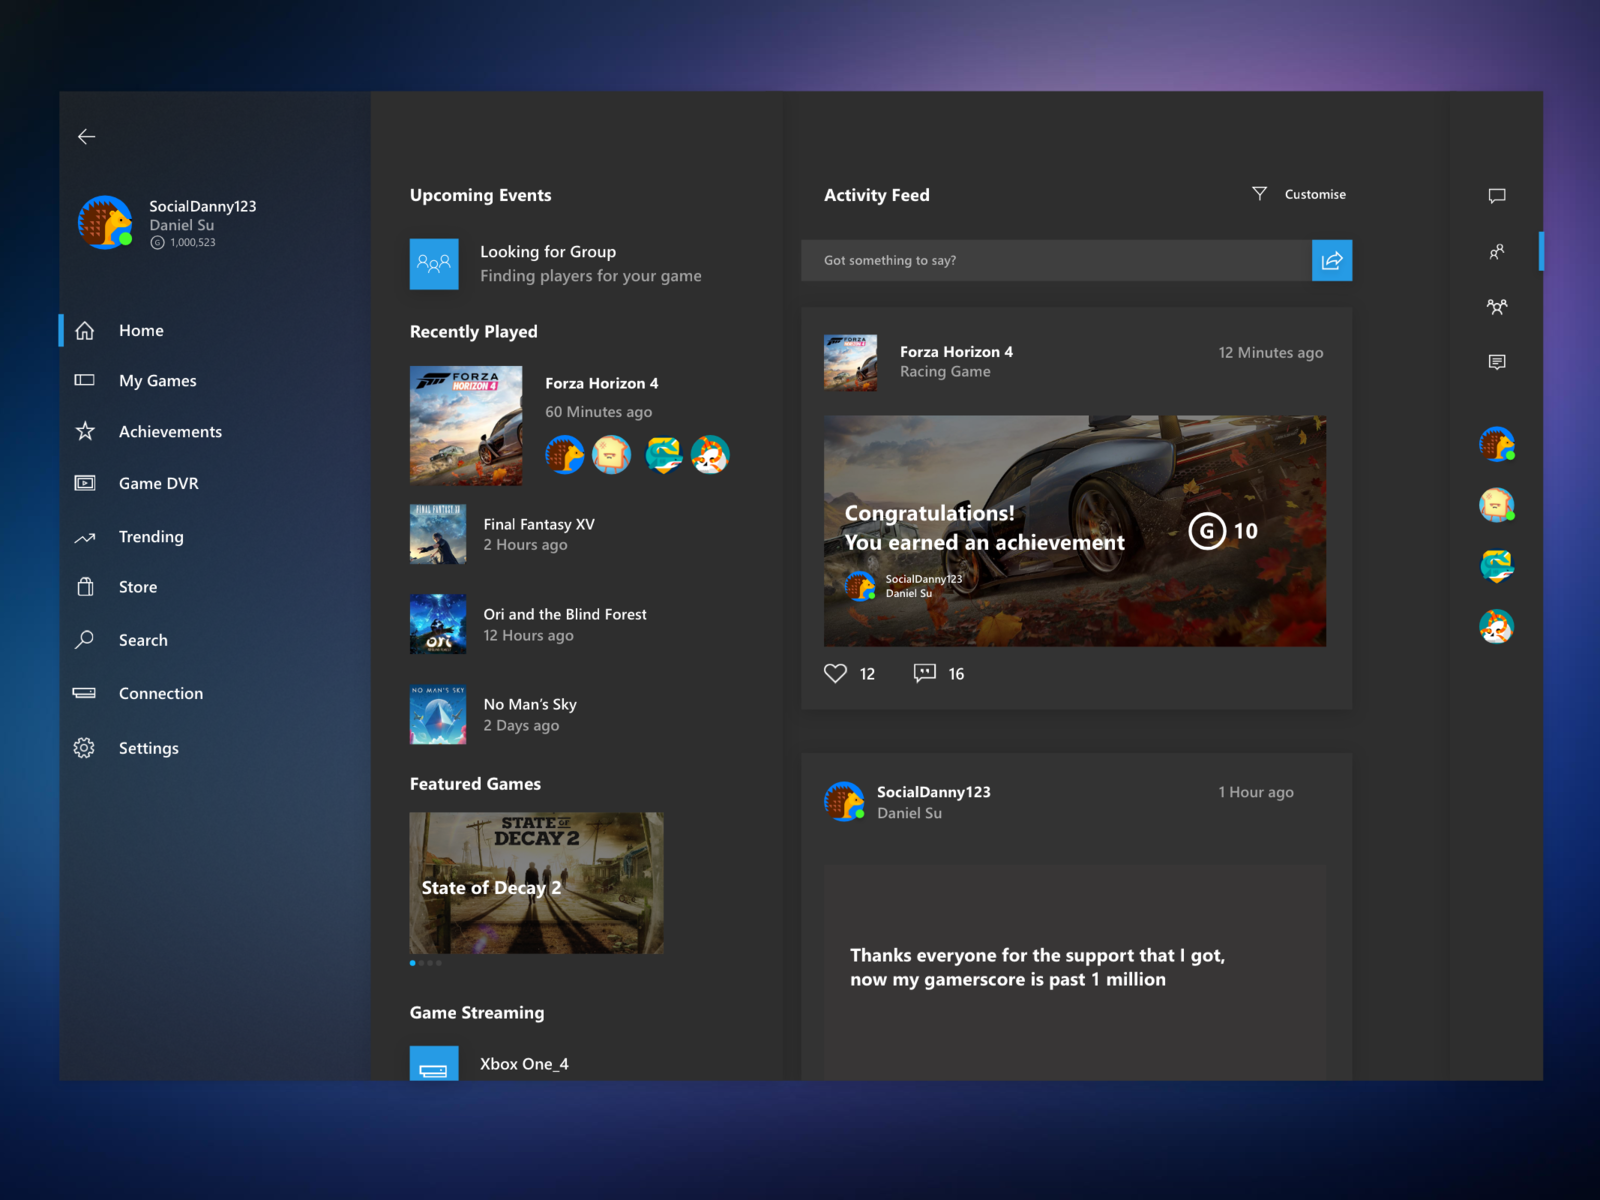The image size is (1600, 1200).
Task: Click the Search magnifier icon
Action: (x=85, y=639)
